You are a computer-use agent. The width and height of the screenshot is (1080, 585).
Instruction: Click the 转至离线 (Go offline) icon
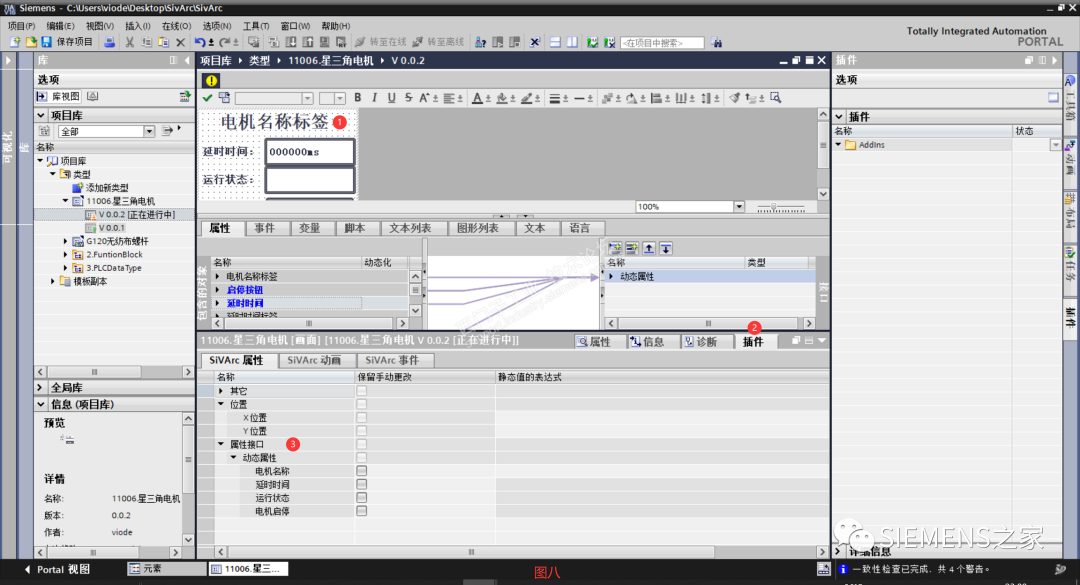[x=419, y=41]
